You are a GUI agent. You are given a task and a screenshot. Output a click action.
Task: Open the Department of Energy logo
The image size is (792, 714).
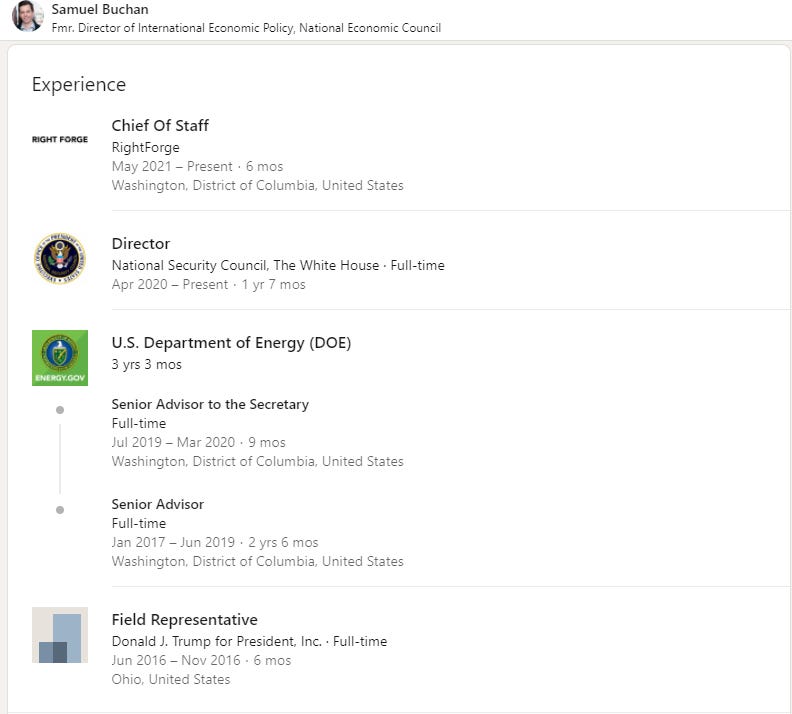[x=60, y=358]
